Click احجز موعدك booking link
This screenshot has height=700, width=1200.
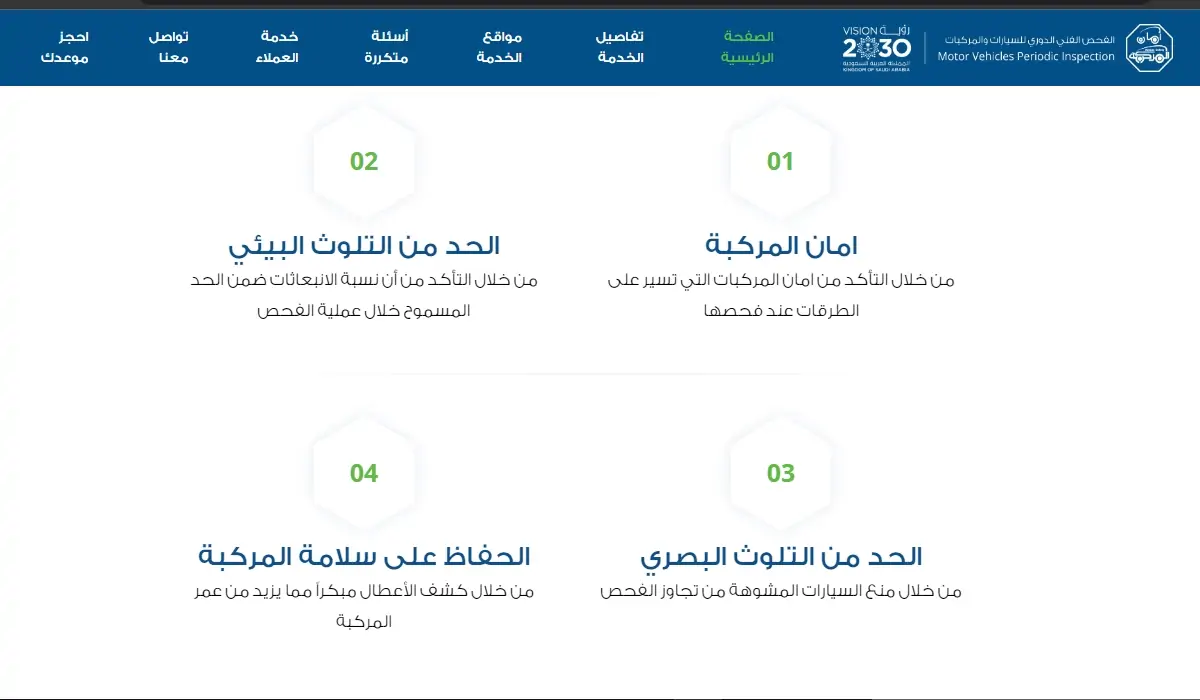point(65,47)
